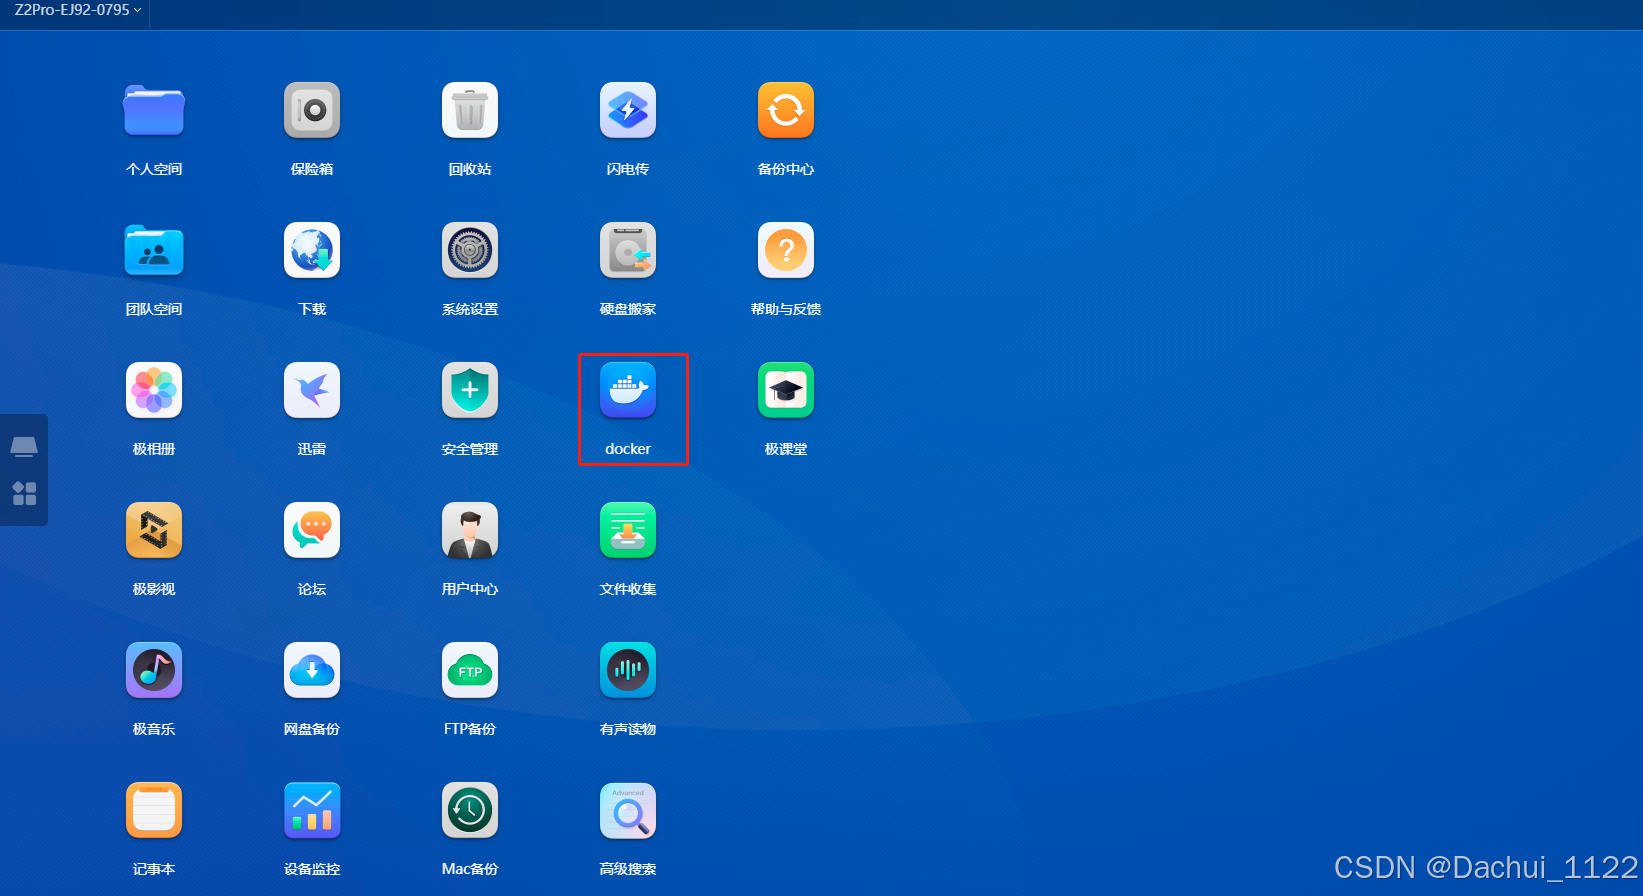Open the 网盘备份 cloud backup app
Image resolution: width=1643 pixels, height=896 pixels.
tap(312, 670)
